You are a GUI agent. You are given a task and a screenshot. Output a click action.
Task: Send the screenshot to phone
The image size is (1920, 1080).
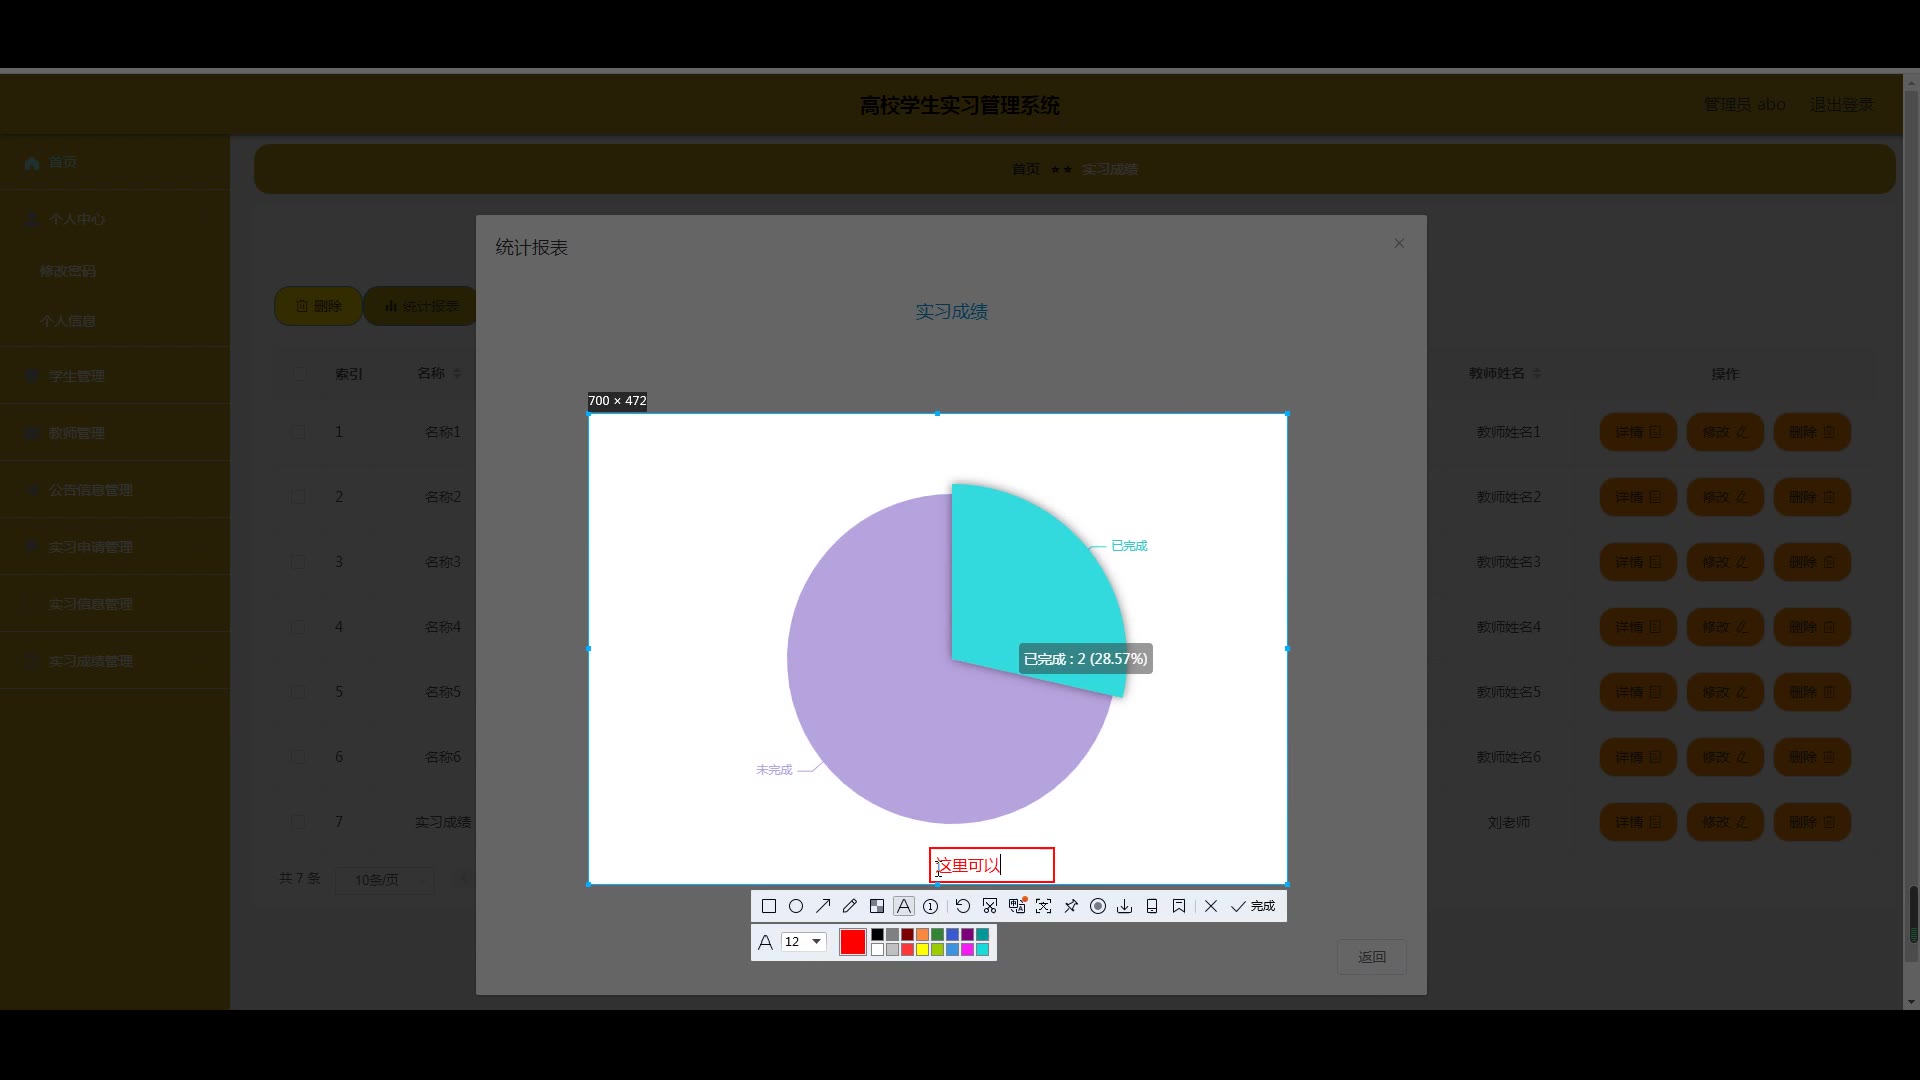[x=1152, y=906]
